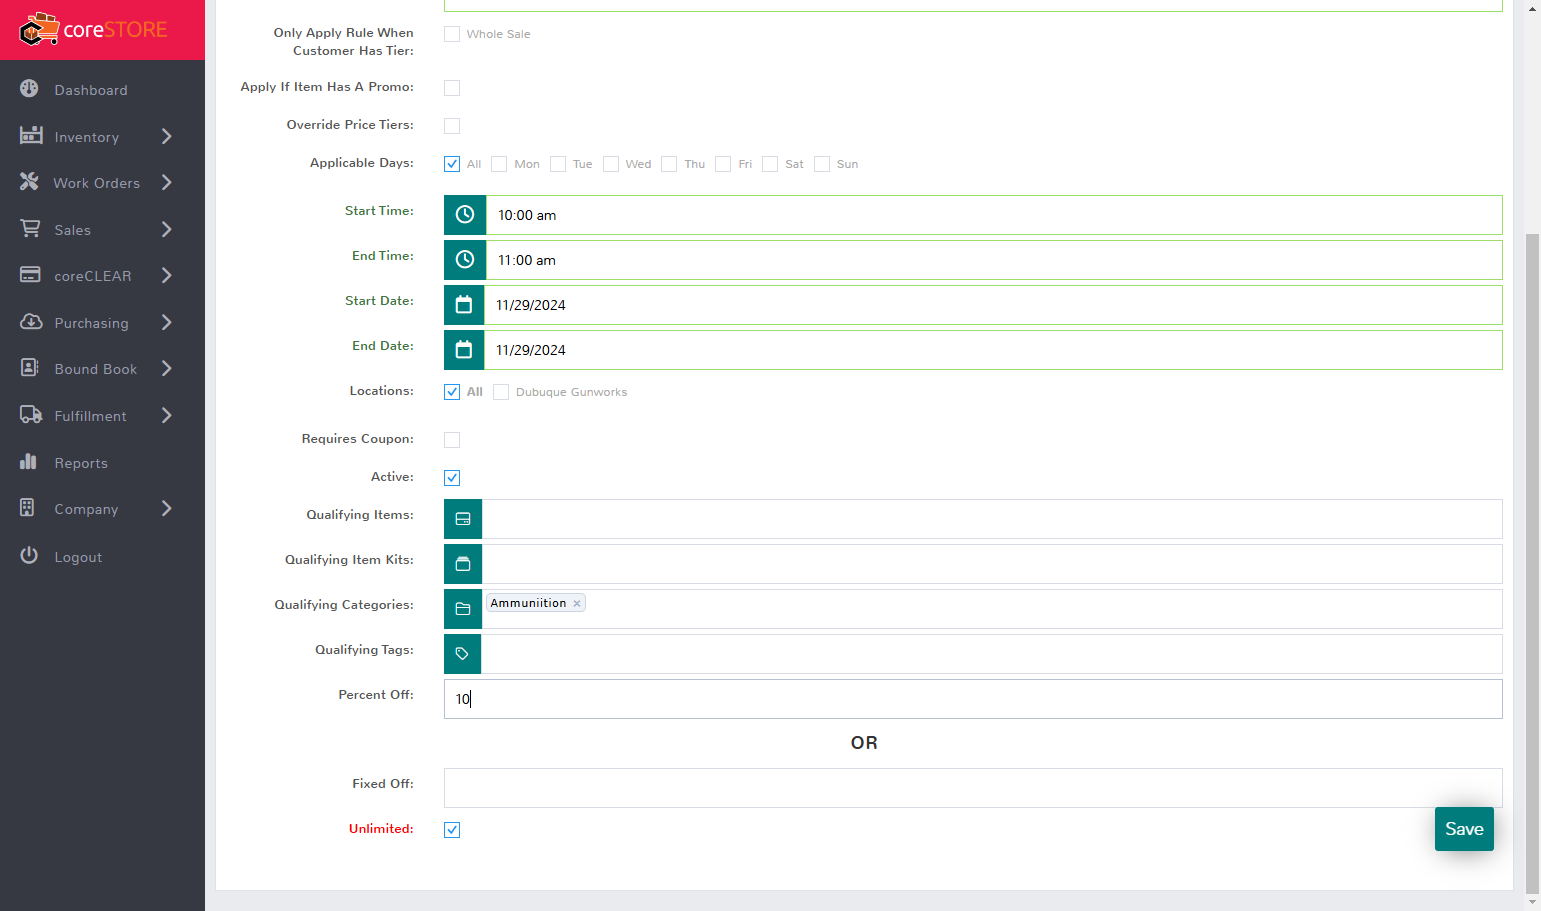Remove the Ammuniition category tag
Screen dimensions: 1541x911
[x=577, y=603]
